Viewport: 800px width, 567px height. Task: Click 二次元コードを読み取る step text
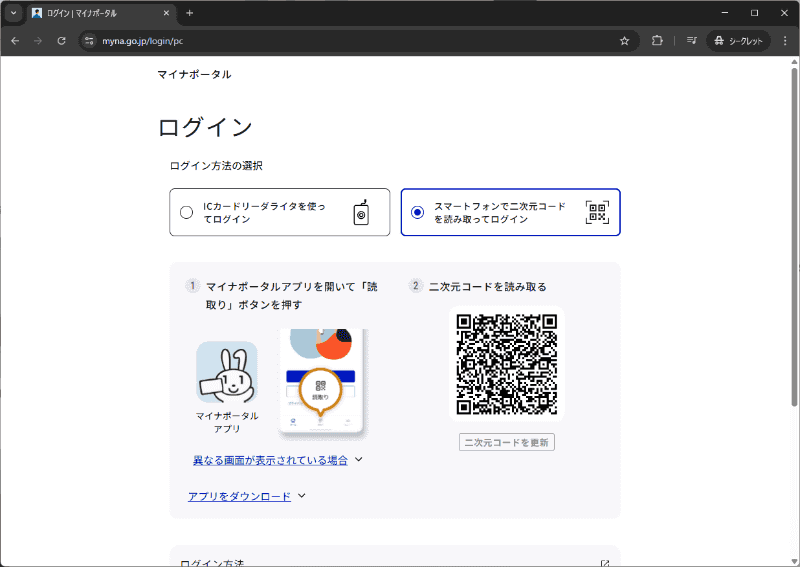point(488,287)
